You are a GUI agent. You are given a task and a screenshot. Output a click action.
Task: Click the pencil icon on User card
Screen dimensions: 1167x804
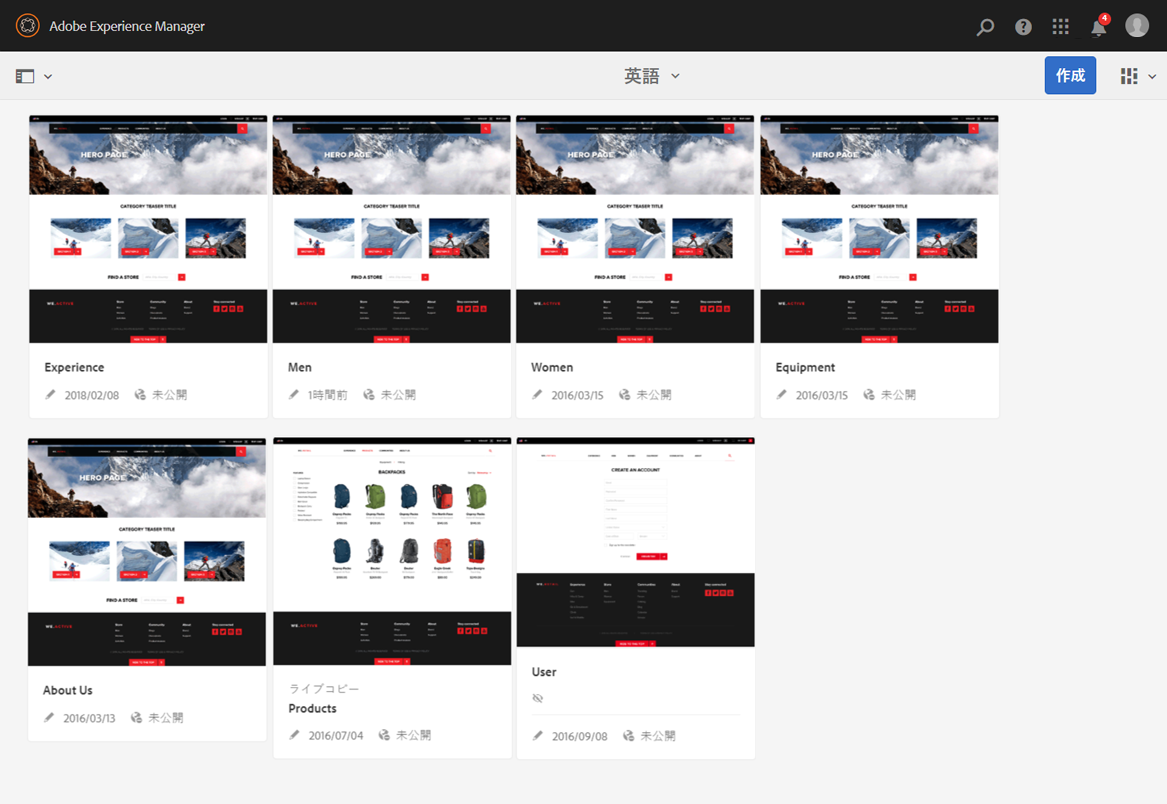tap(537, 736)
